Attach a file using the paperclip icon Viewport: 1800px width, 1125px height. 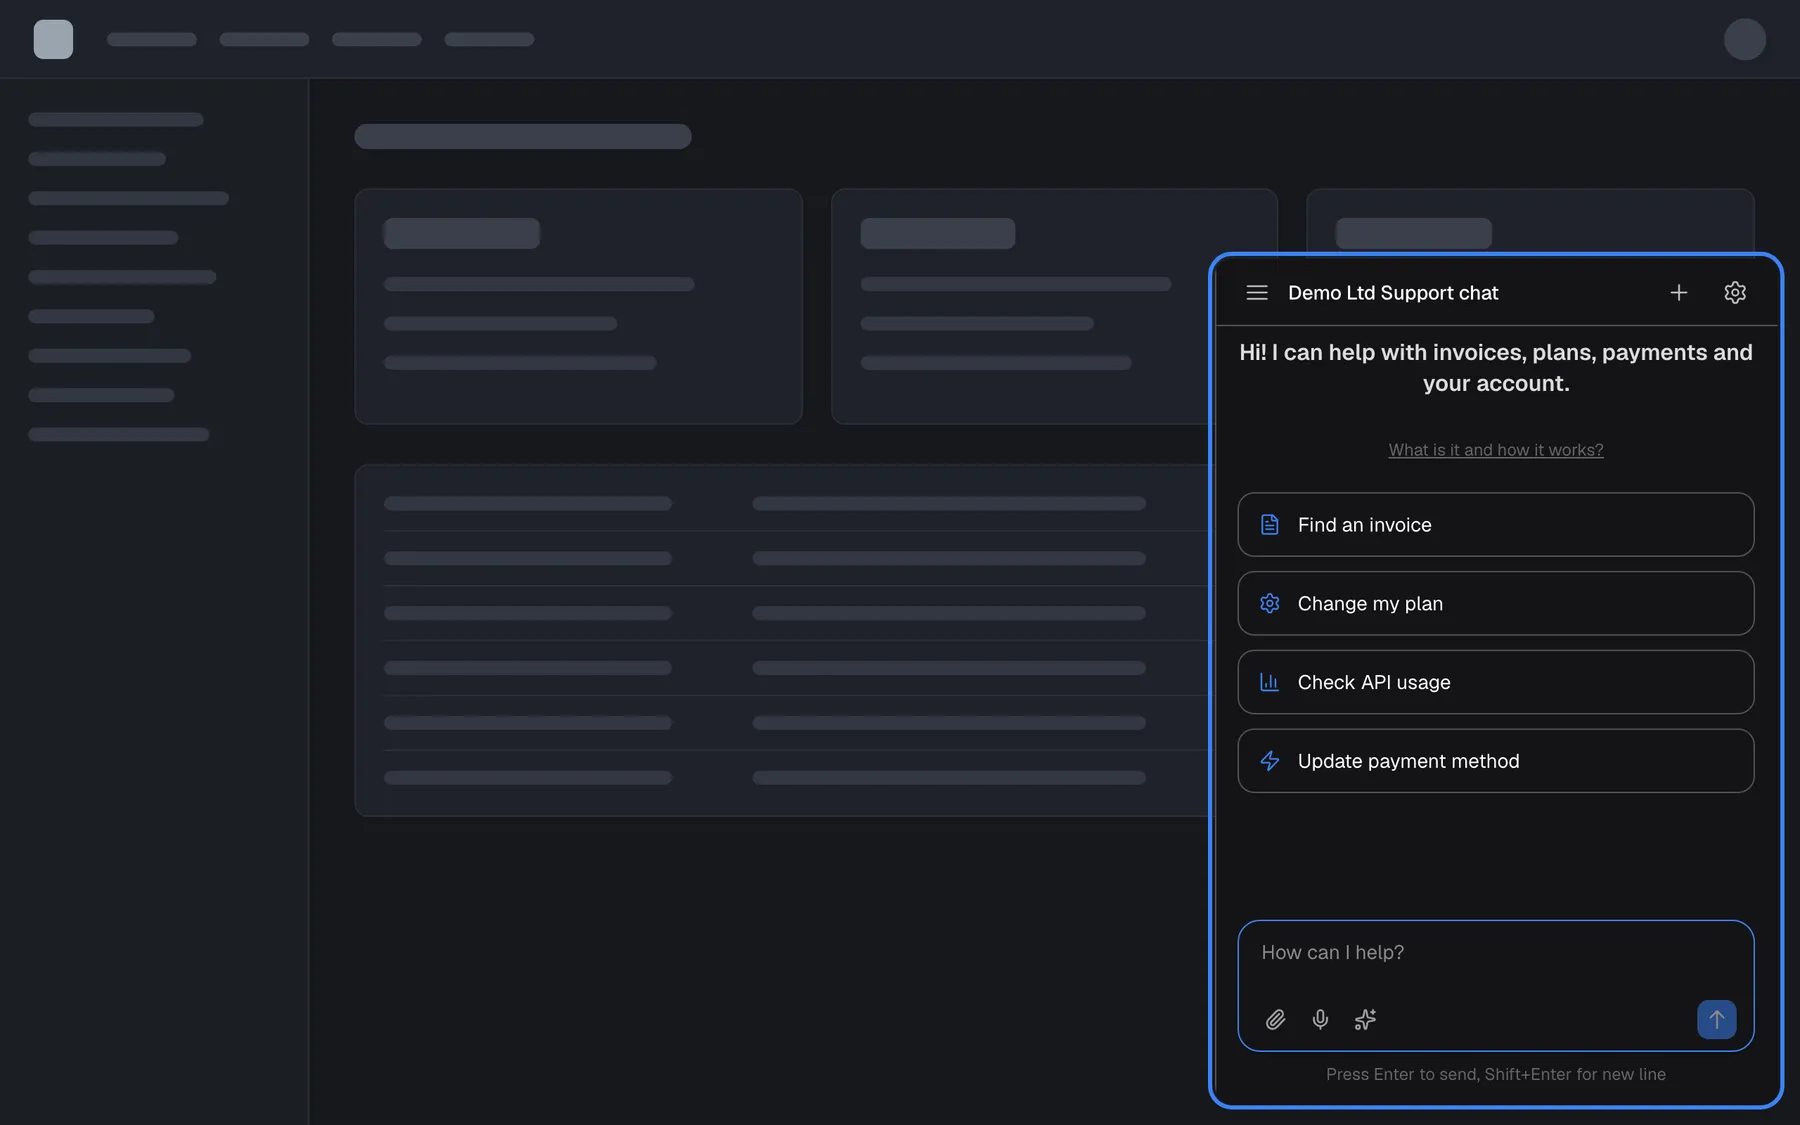[1275, 1019]
